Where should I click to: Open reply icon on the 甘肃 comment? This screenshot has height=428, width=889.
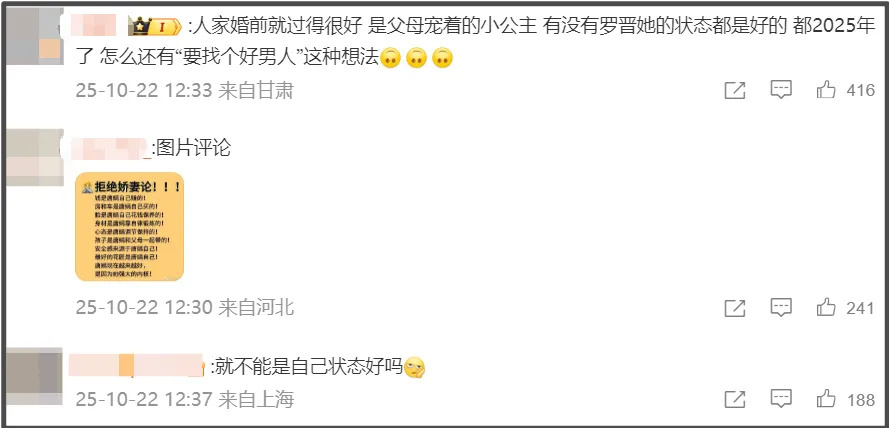coord(781,90)
